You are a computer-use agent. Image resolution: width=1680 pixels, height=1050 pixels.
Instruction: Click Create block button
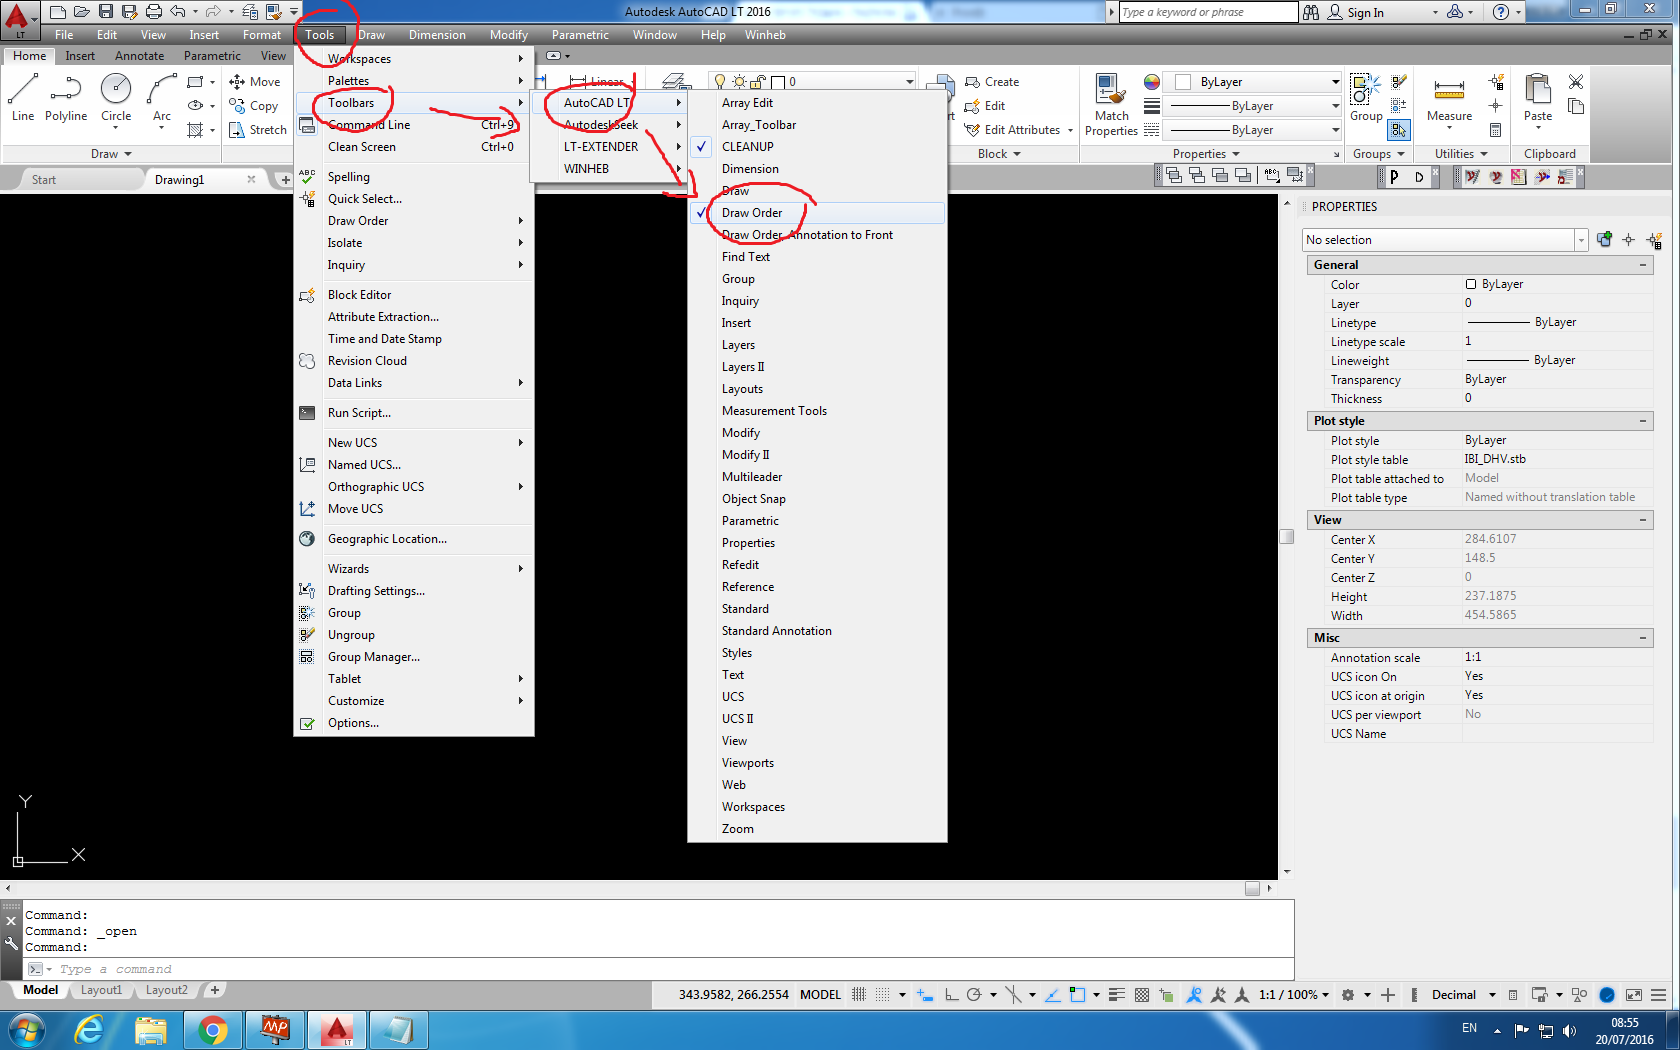(992, 82)
